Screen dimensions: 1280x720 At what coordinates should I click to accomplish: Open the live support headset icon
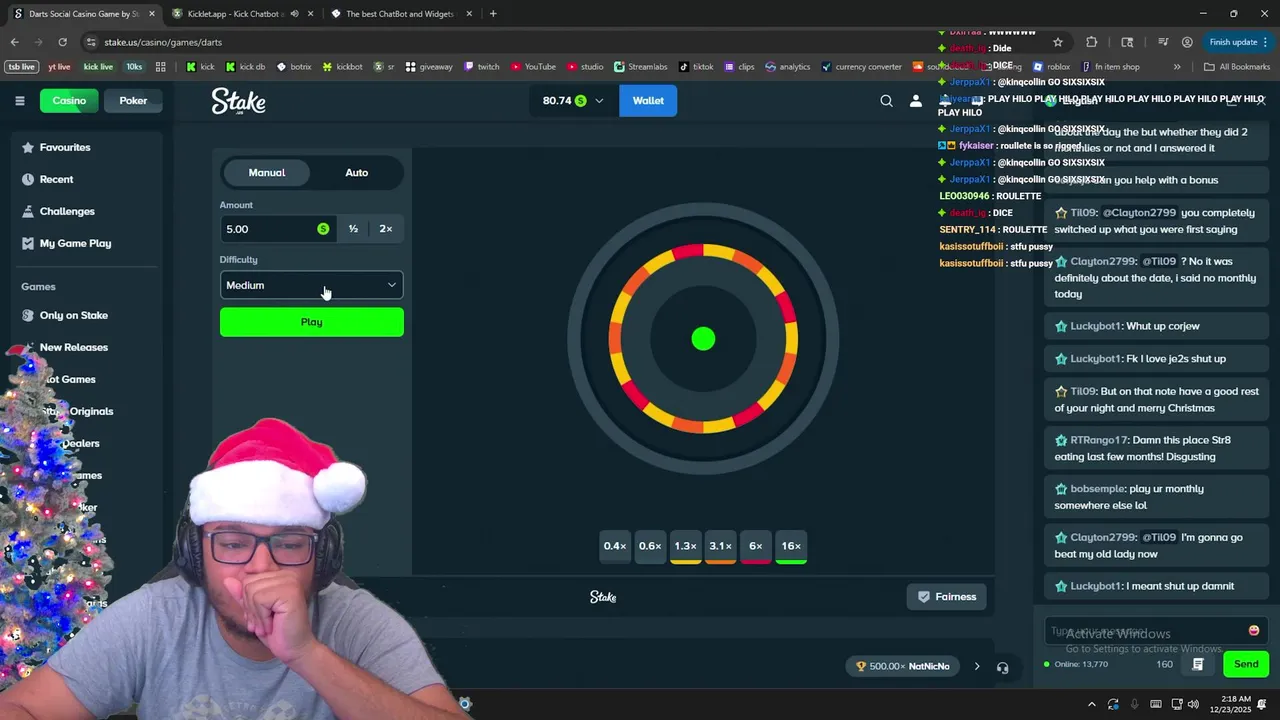(1002, 667)
